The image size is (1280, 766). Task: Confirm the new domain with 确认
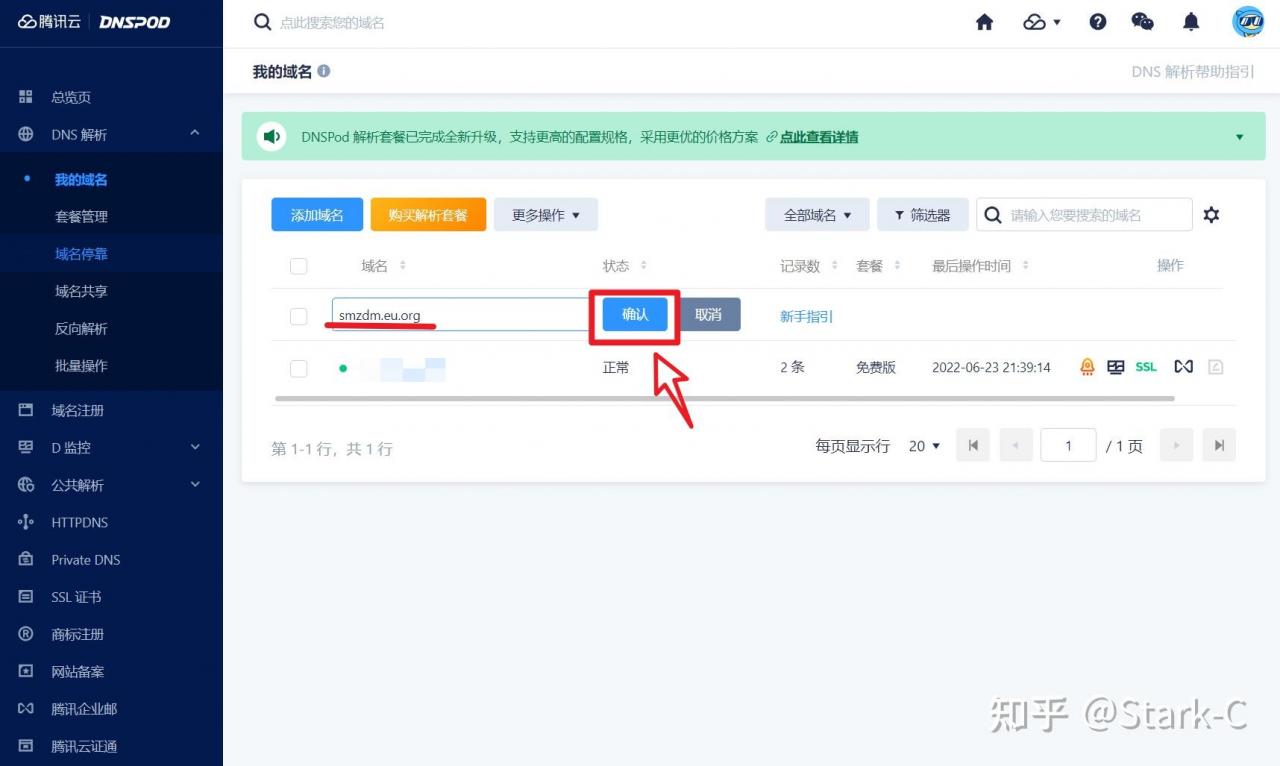(x=635, y=314)
